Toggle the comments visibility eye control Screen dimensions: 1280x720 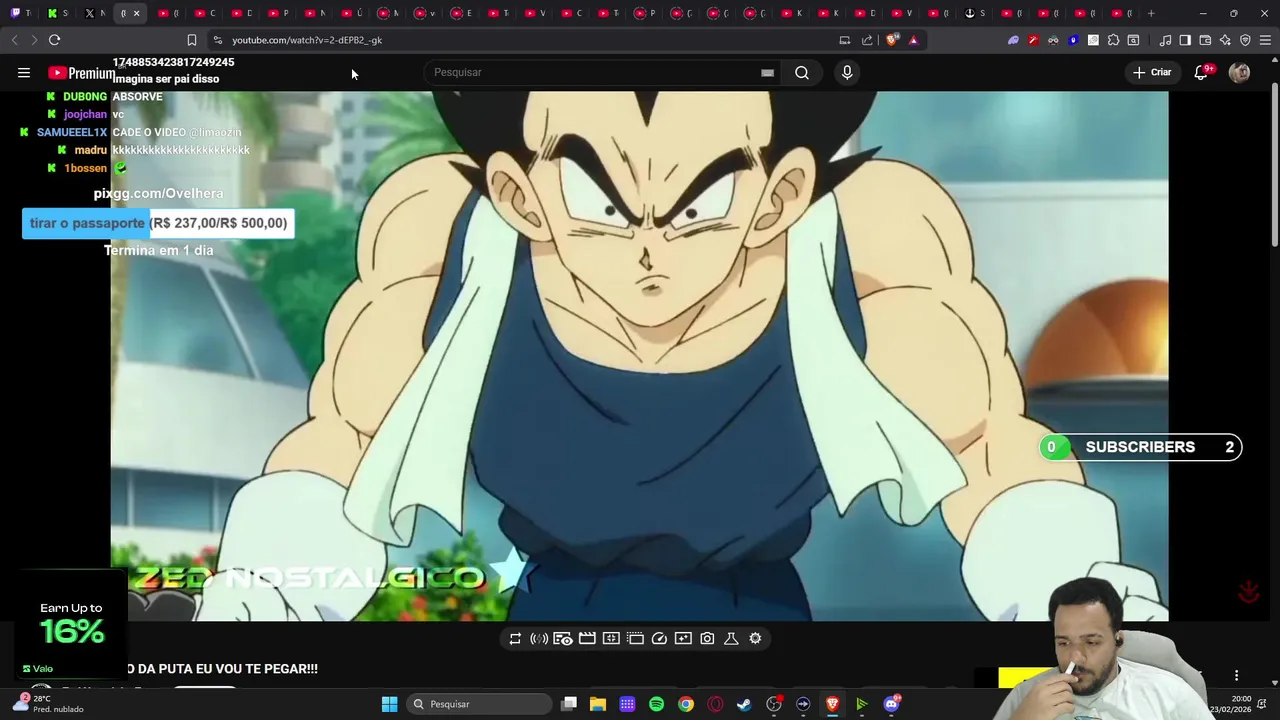[563, 638]
